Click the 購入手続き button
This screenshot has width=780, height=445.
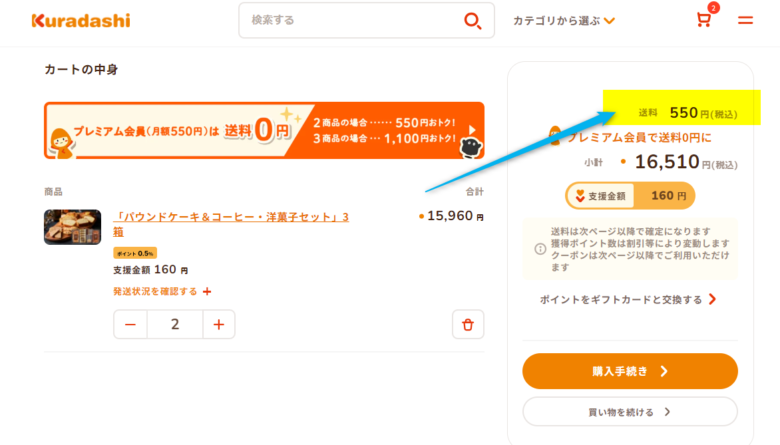pyautogui.click(x=630, y=371)
